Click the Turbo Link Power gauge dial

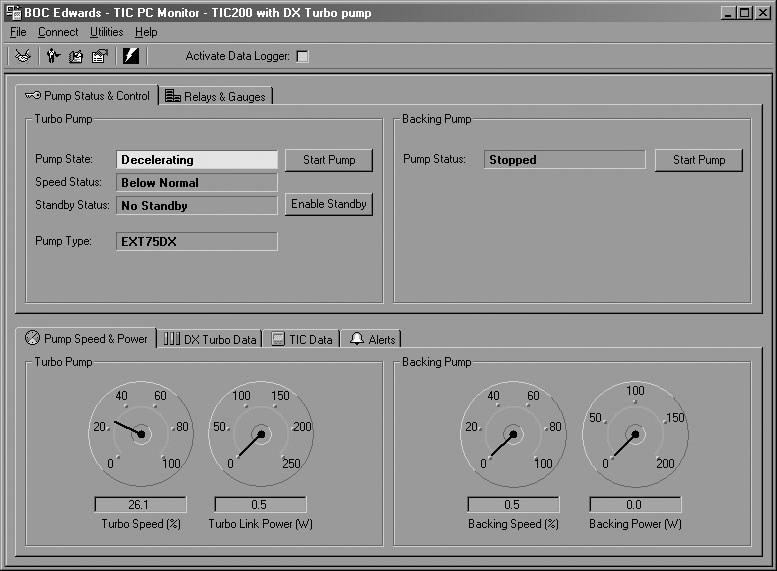(x=261, y=434)
